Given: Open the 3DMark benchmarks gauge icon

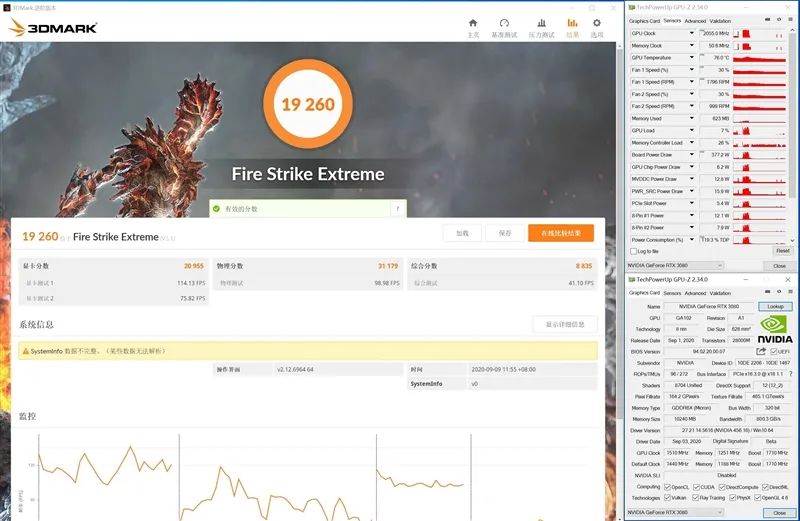Looking at the screenshot, I should tap(504, 23).
